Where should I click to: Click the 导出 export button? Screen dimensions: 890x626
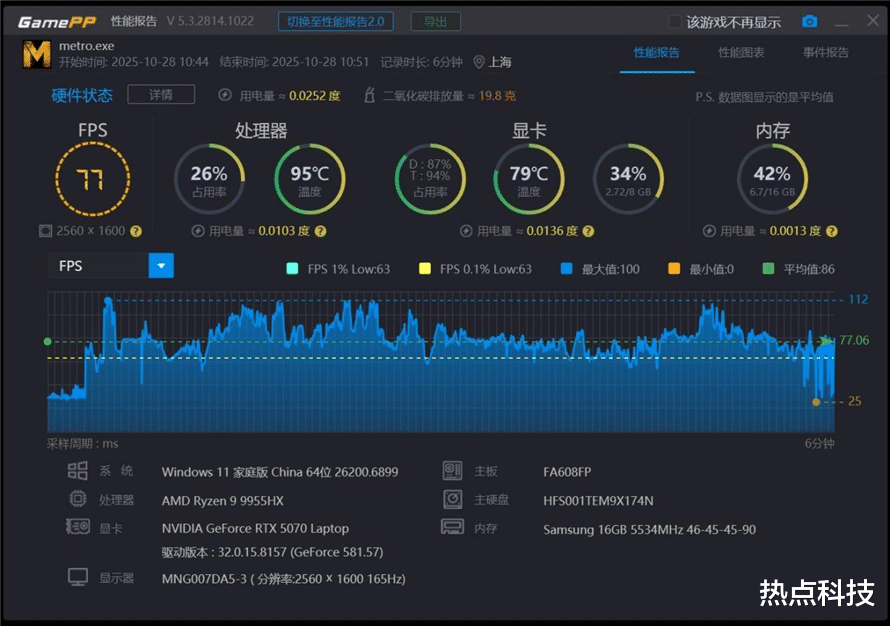coord(435,22)
